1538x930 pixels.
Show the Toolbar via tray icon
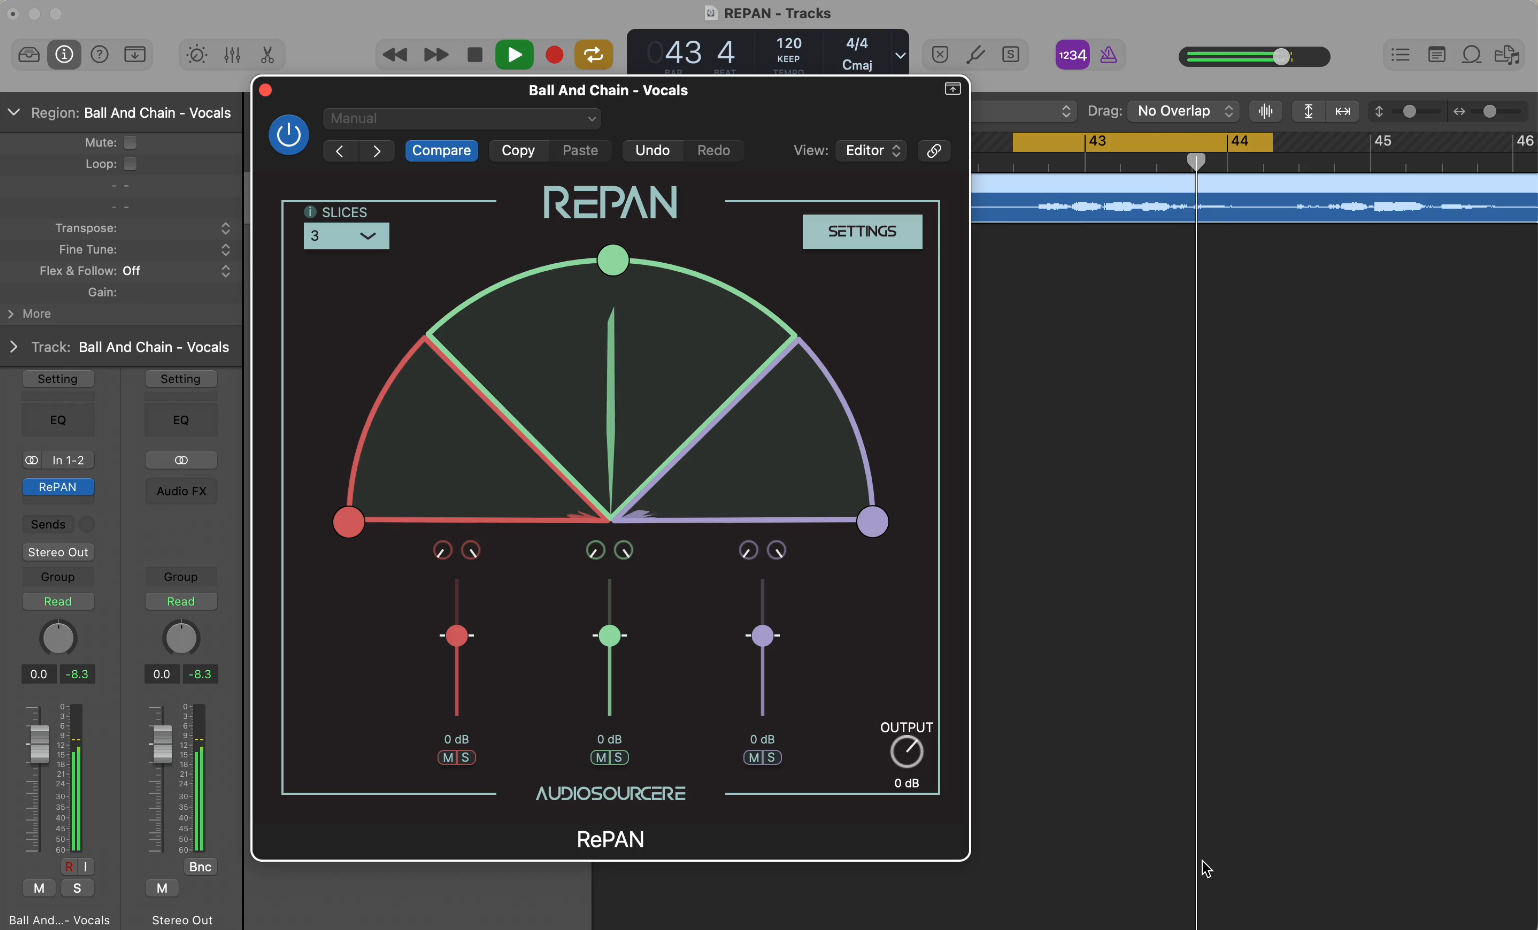(x=135, y=54)
